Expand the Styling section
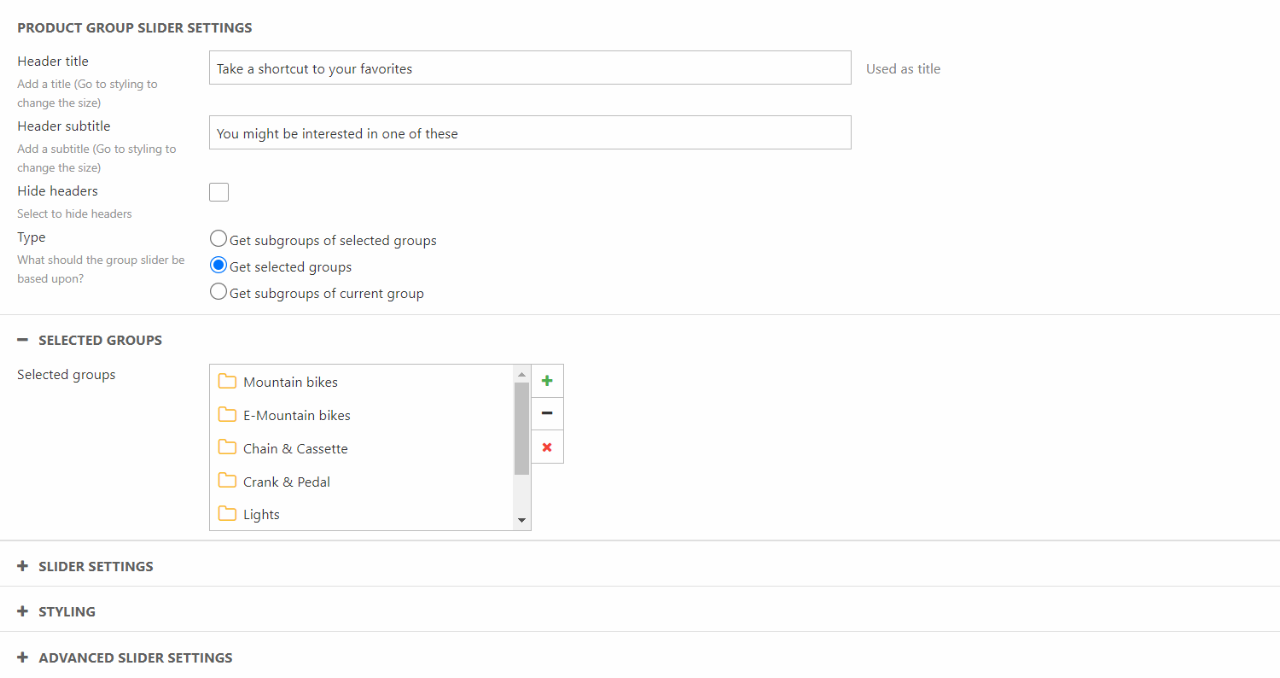The image size is (1280, 678). (x=23, y=611)
